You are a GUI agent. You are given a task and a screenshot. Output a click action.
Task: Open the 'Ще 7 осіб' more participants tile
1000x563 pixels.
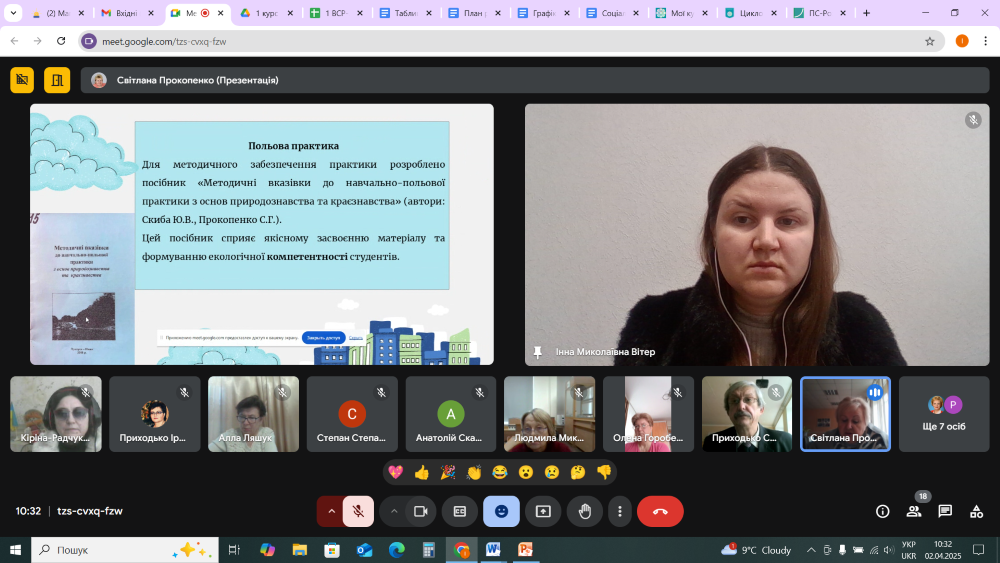click(945, 414)
